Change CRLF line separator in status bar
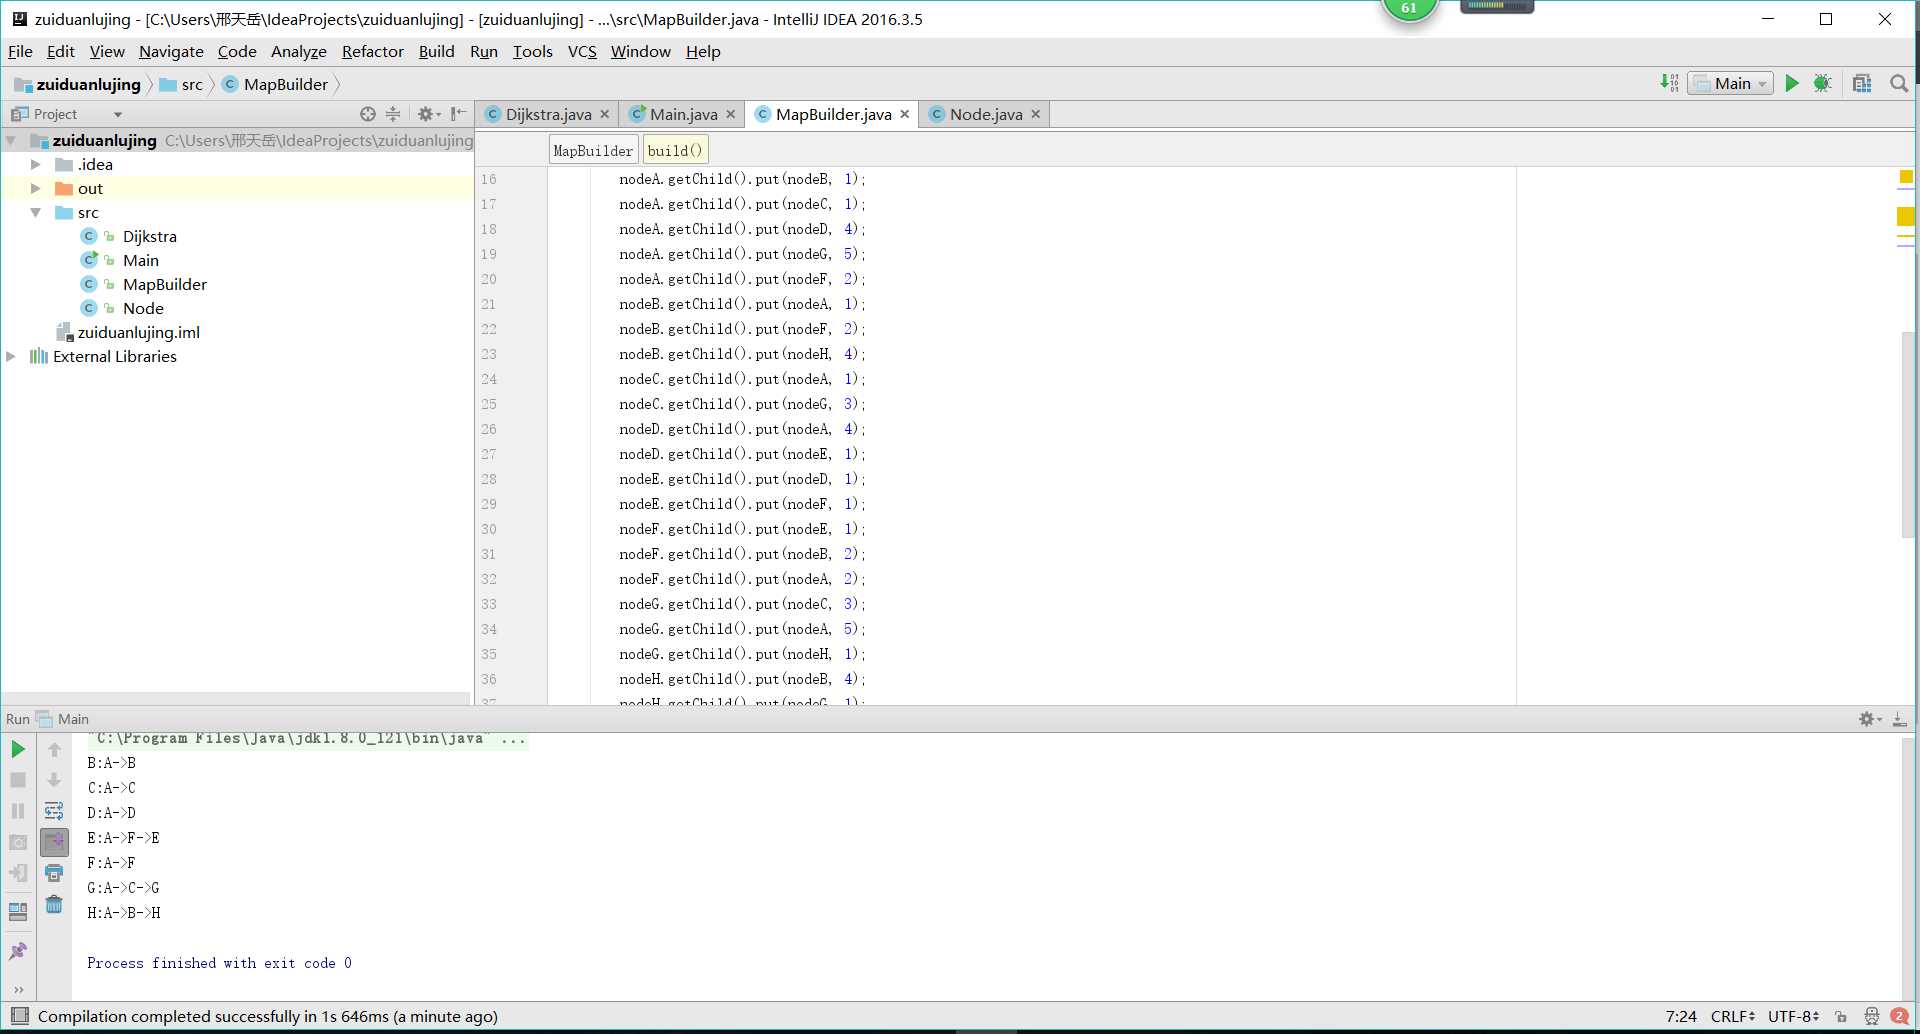The height and width of the screenshot is (1034, 1920). pyautogui.click(x=1733, y=1016)
